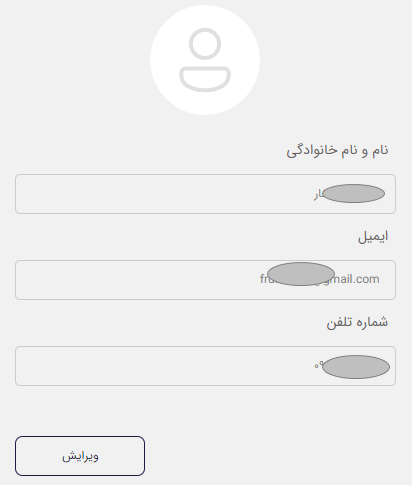Image resolution: width=412 pixels, height=485 pixels.
Task: Select the white circular profile picture area
Action: point(205,60)
